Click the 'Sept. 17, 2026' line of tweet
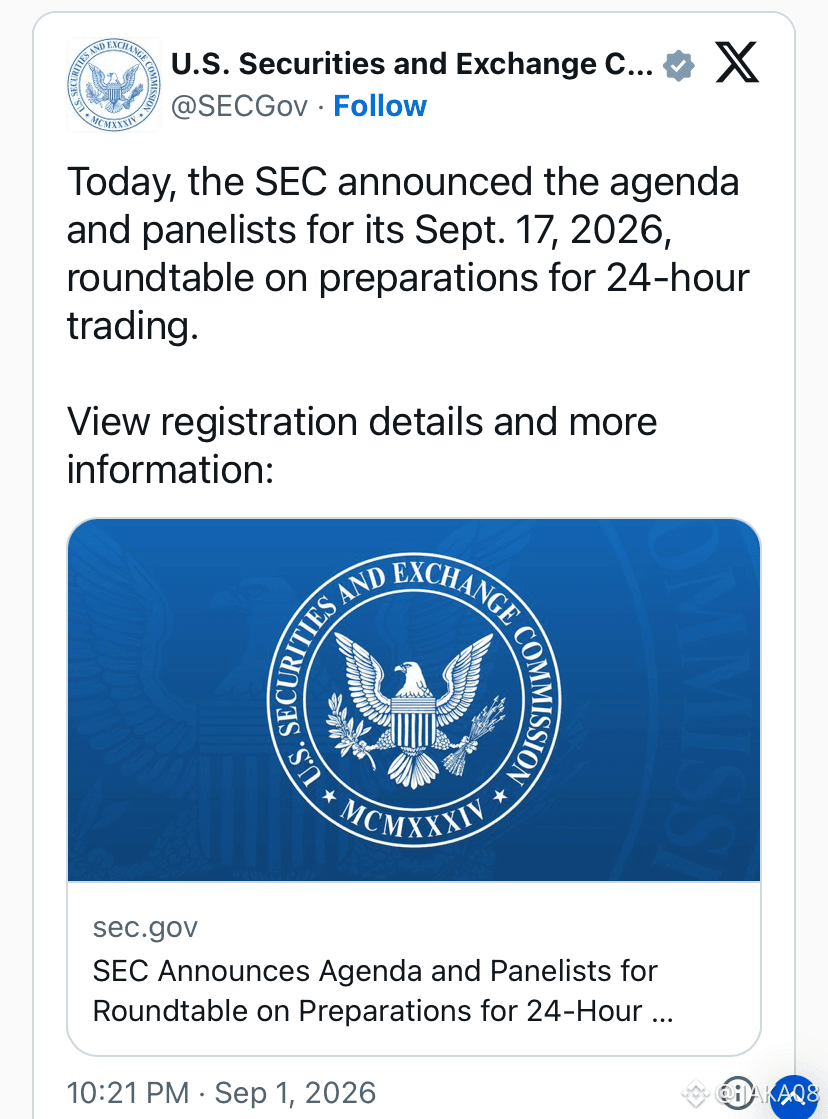The height and width of the screenshot is (1119, 828). click(x=369, y=230)
